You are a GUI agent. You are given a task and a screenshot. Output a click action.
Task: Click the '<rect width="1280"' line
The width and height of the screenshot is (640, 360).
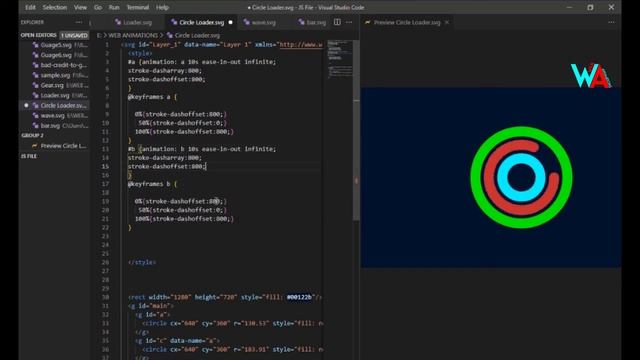(x=225, y=297)
